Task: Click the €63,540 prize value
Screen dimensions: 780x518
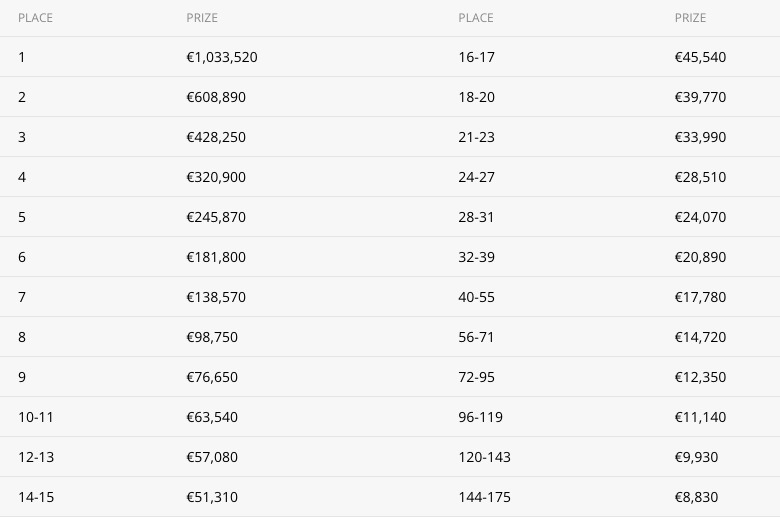Action: point(212,417)
